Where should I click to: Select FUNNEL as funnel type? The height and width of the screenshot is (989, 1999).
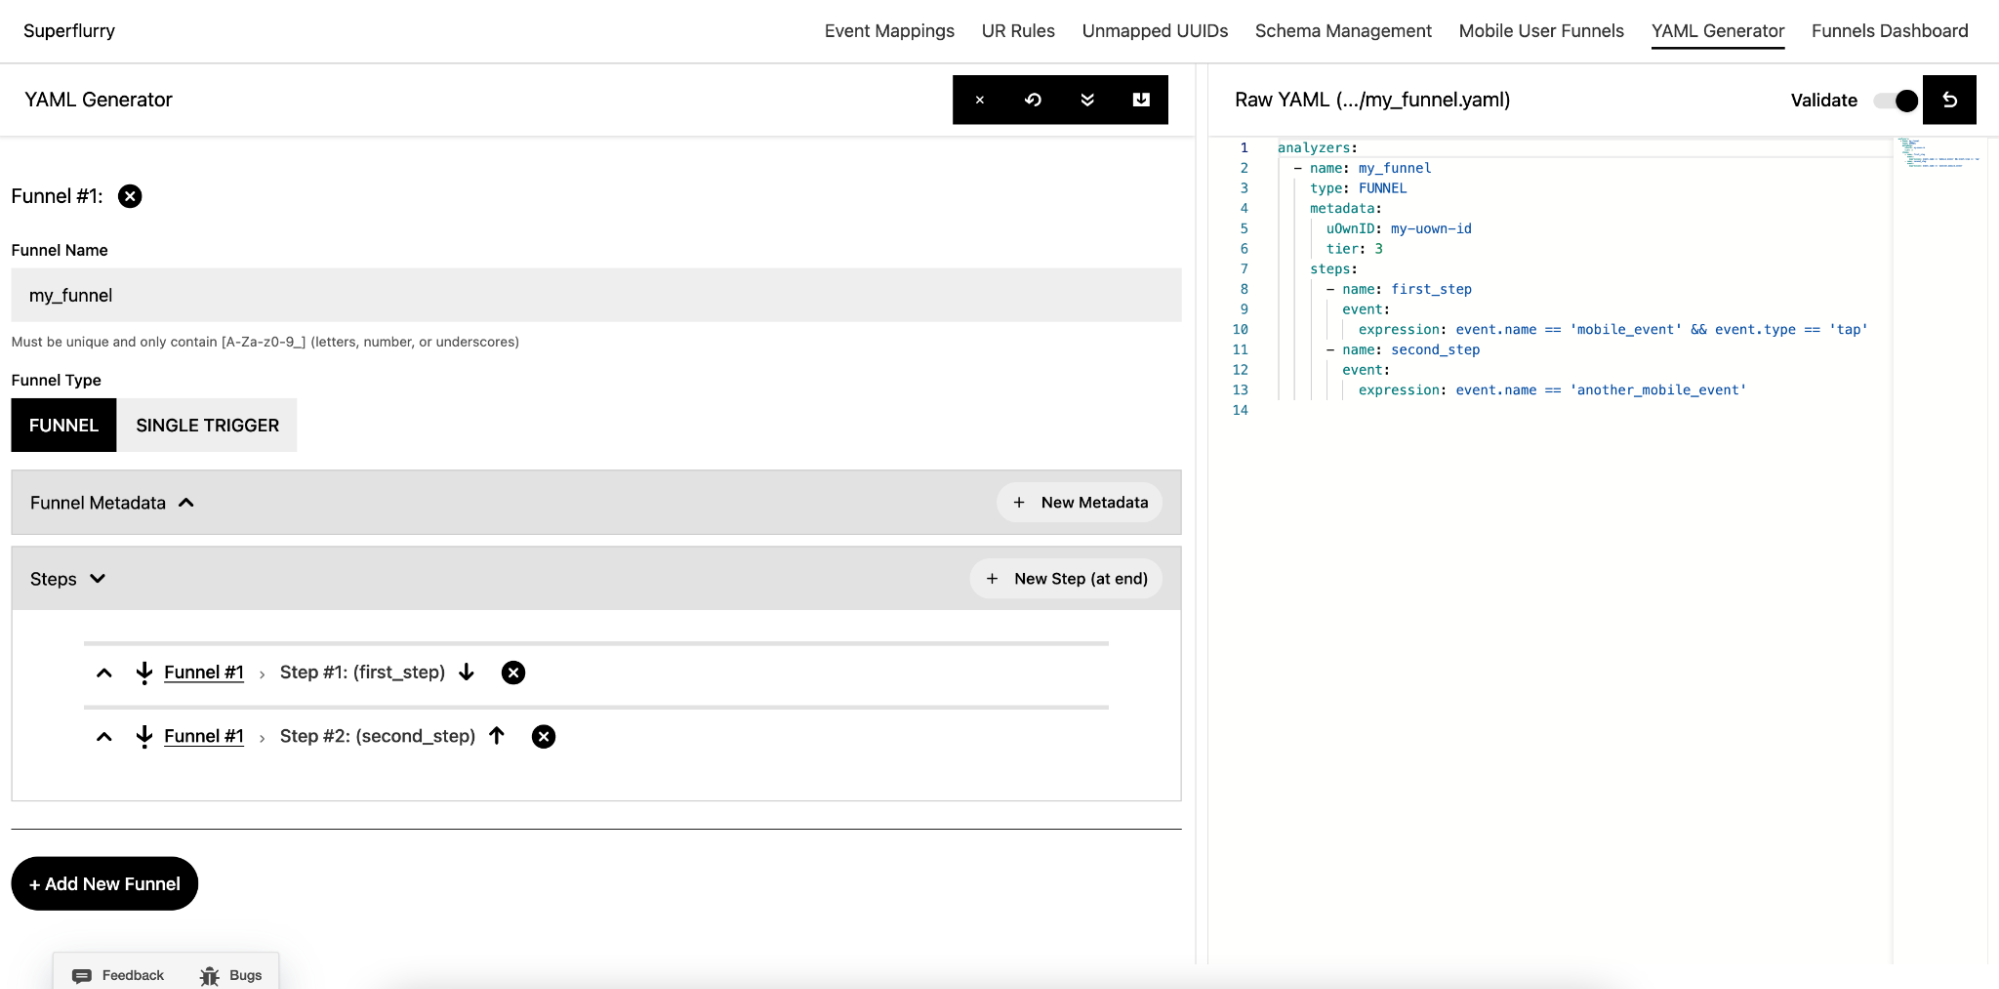pos(64,425)
